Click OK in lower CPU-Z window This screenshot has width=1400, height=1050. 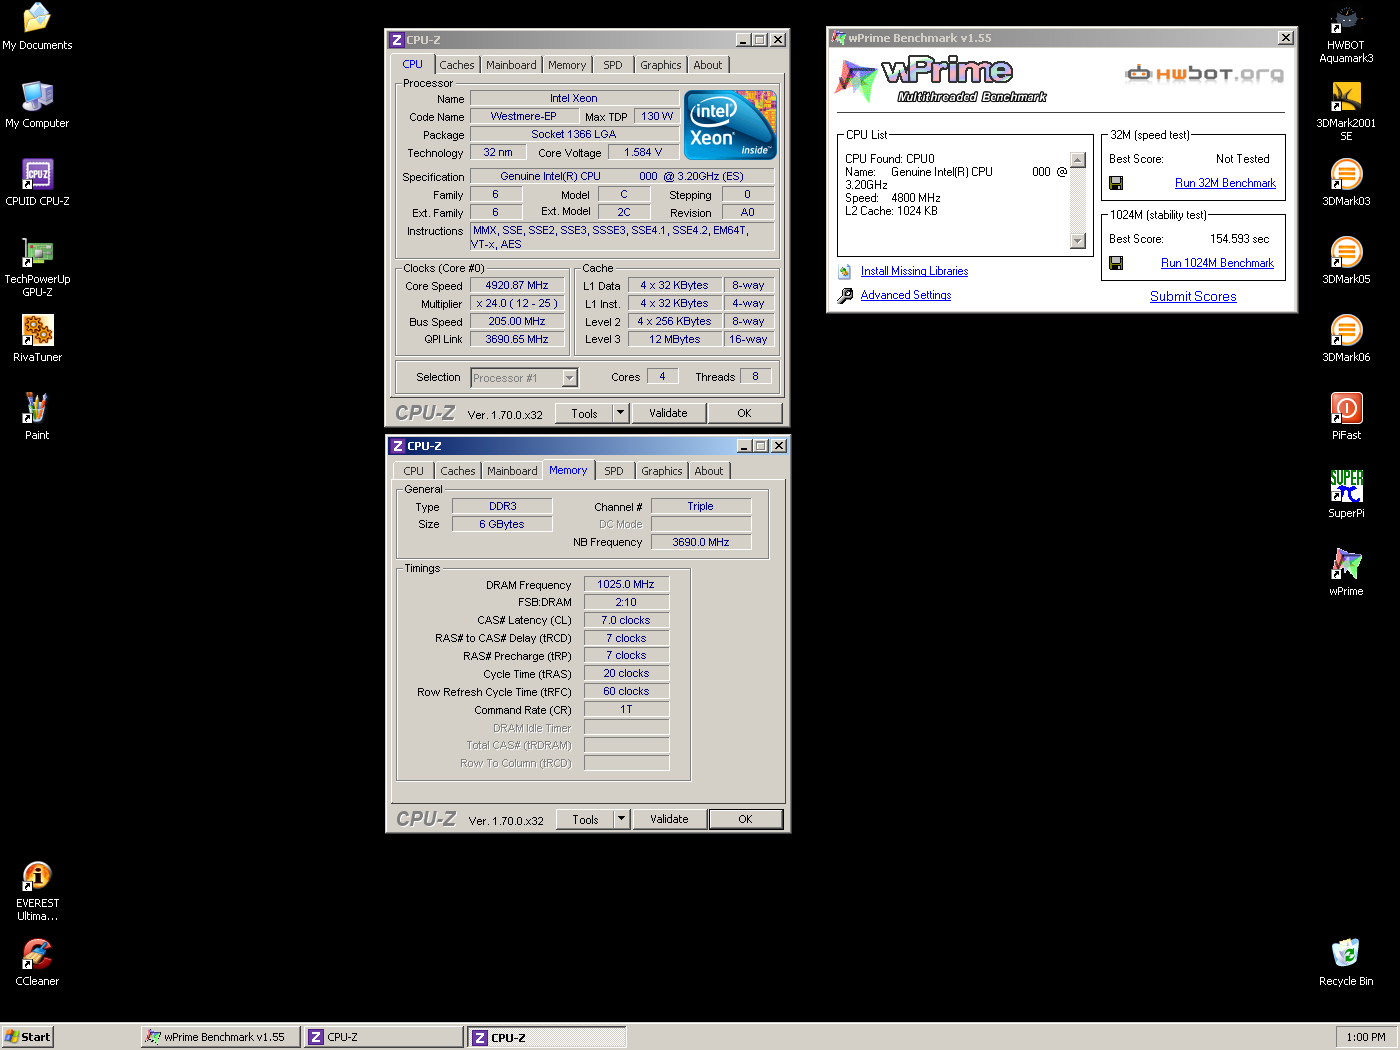pyautogui.click(x=745, y=819)
